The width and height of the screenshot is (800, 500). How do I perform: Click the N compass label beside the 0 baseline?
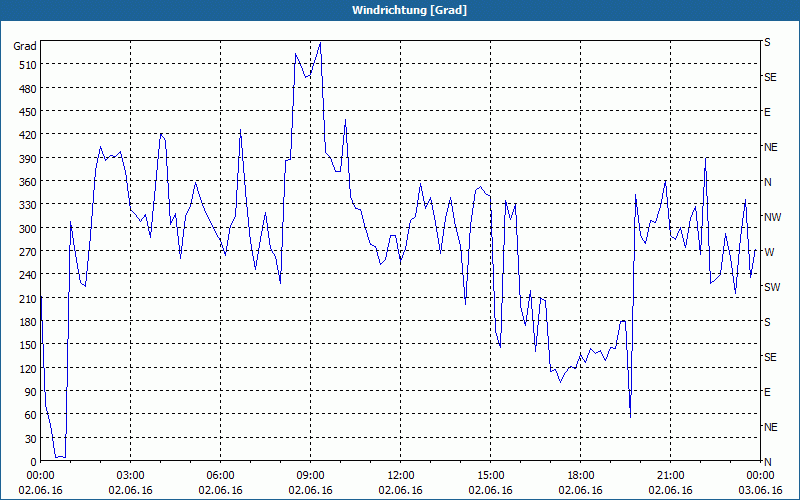coord(768,462)
